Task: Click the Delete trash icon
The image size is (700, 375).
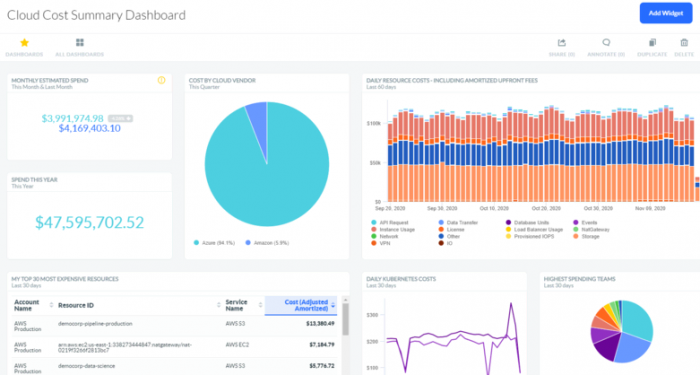Action: pyautogui.click(x=684, y=43)
